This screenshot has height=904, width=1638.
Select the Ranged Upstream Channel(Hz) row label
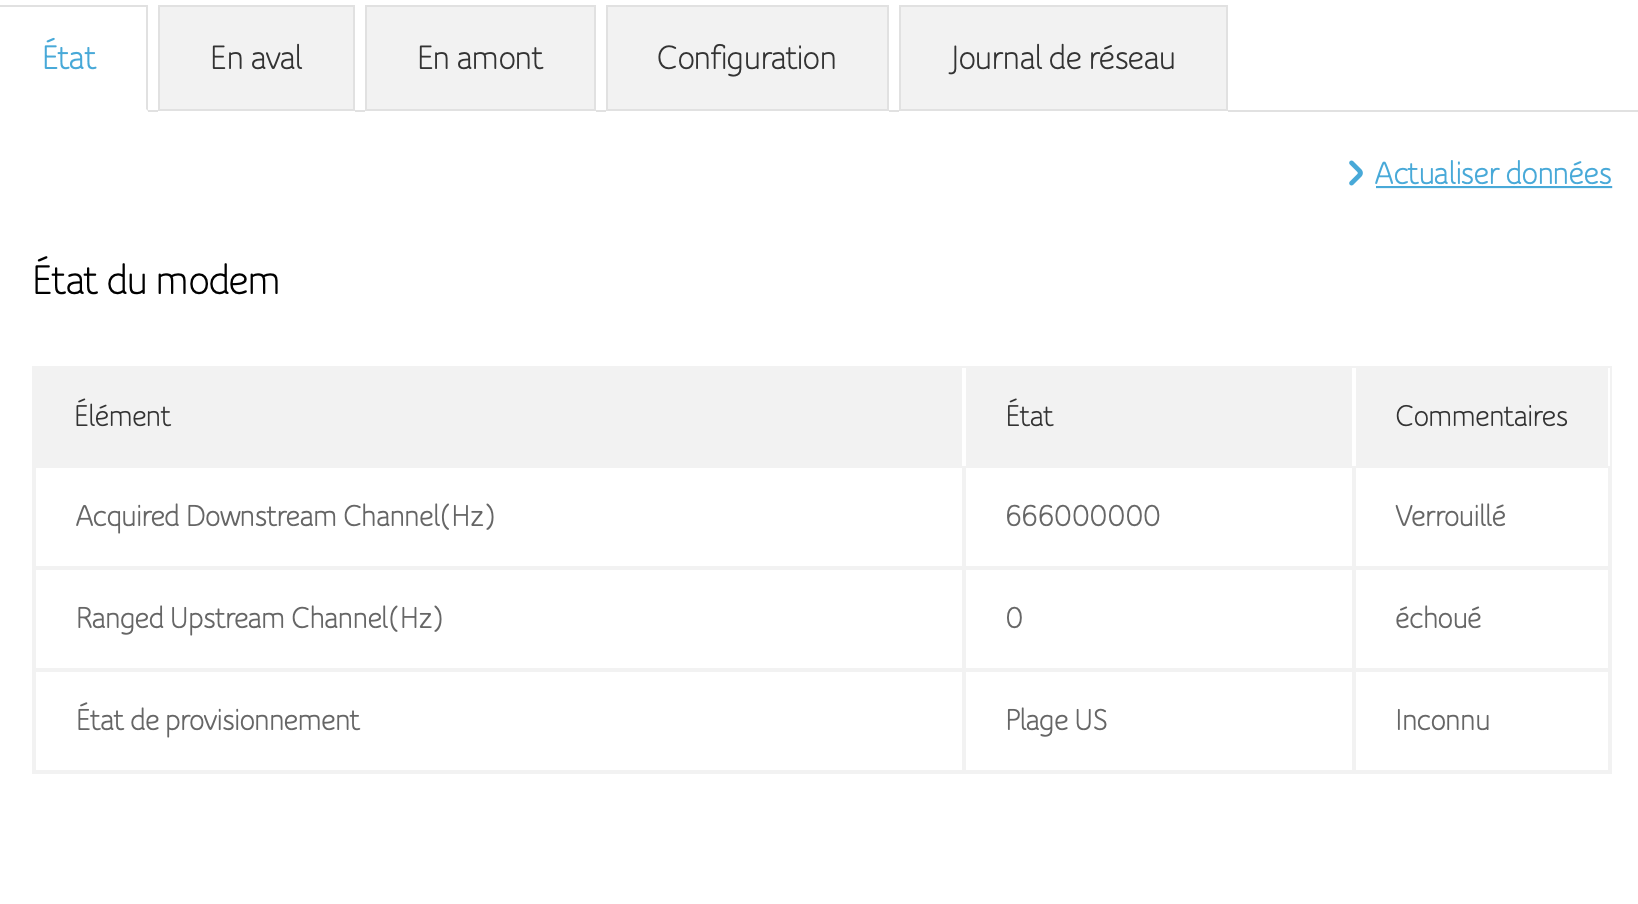[259, 618]
